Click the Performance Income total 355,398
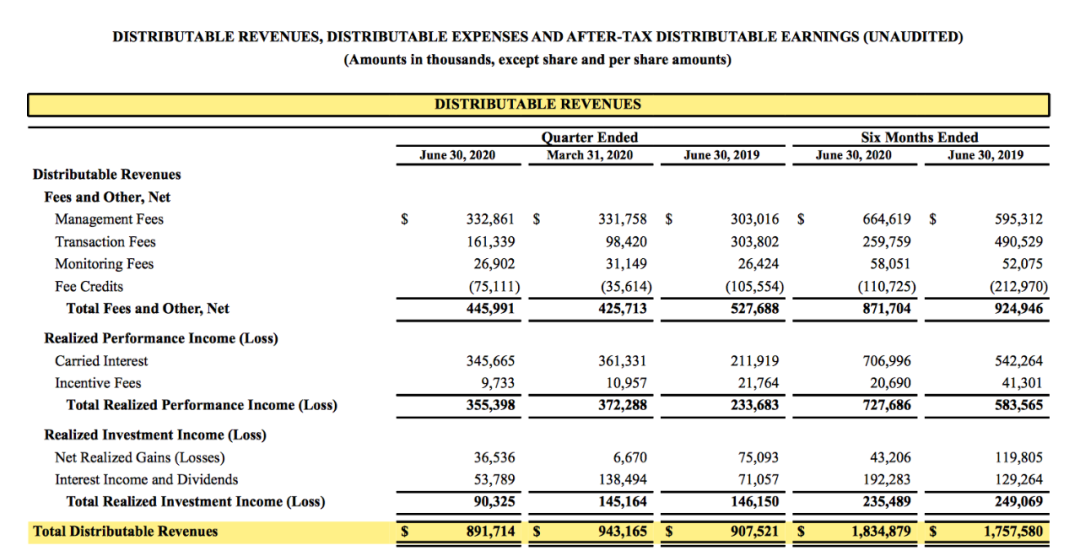 click(490, 405)
